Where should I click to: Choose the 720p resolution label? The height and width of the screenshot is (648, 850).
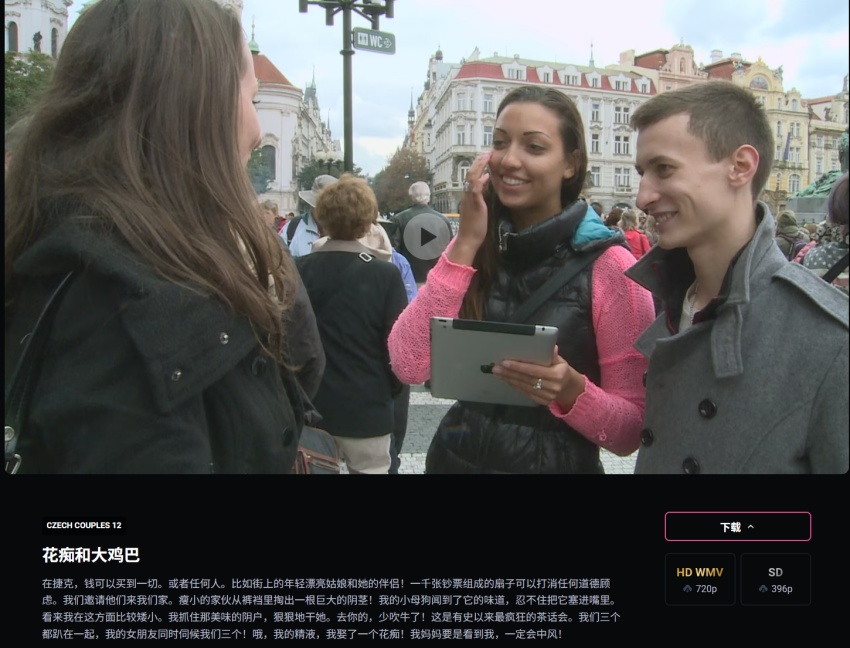(706, 589)
